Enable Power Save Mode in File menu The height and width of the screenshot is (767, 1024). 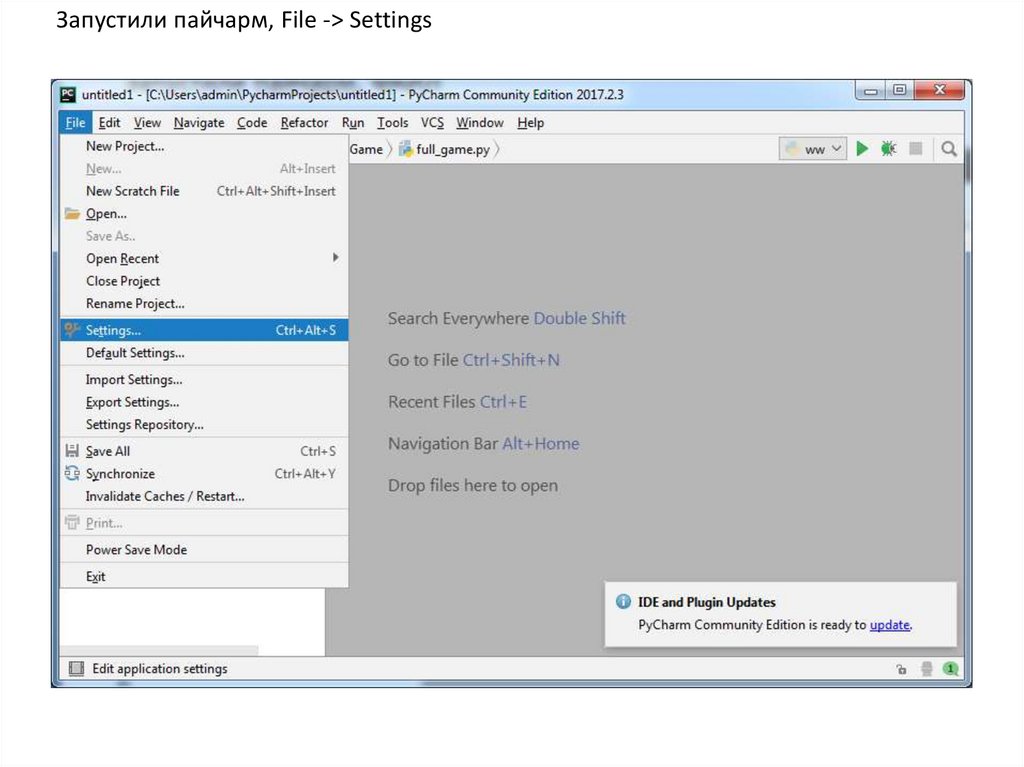tap(136, 550)
